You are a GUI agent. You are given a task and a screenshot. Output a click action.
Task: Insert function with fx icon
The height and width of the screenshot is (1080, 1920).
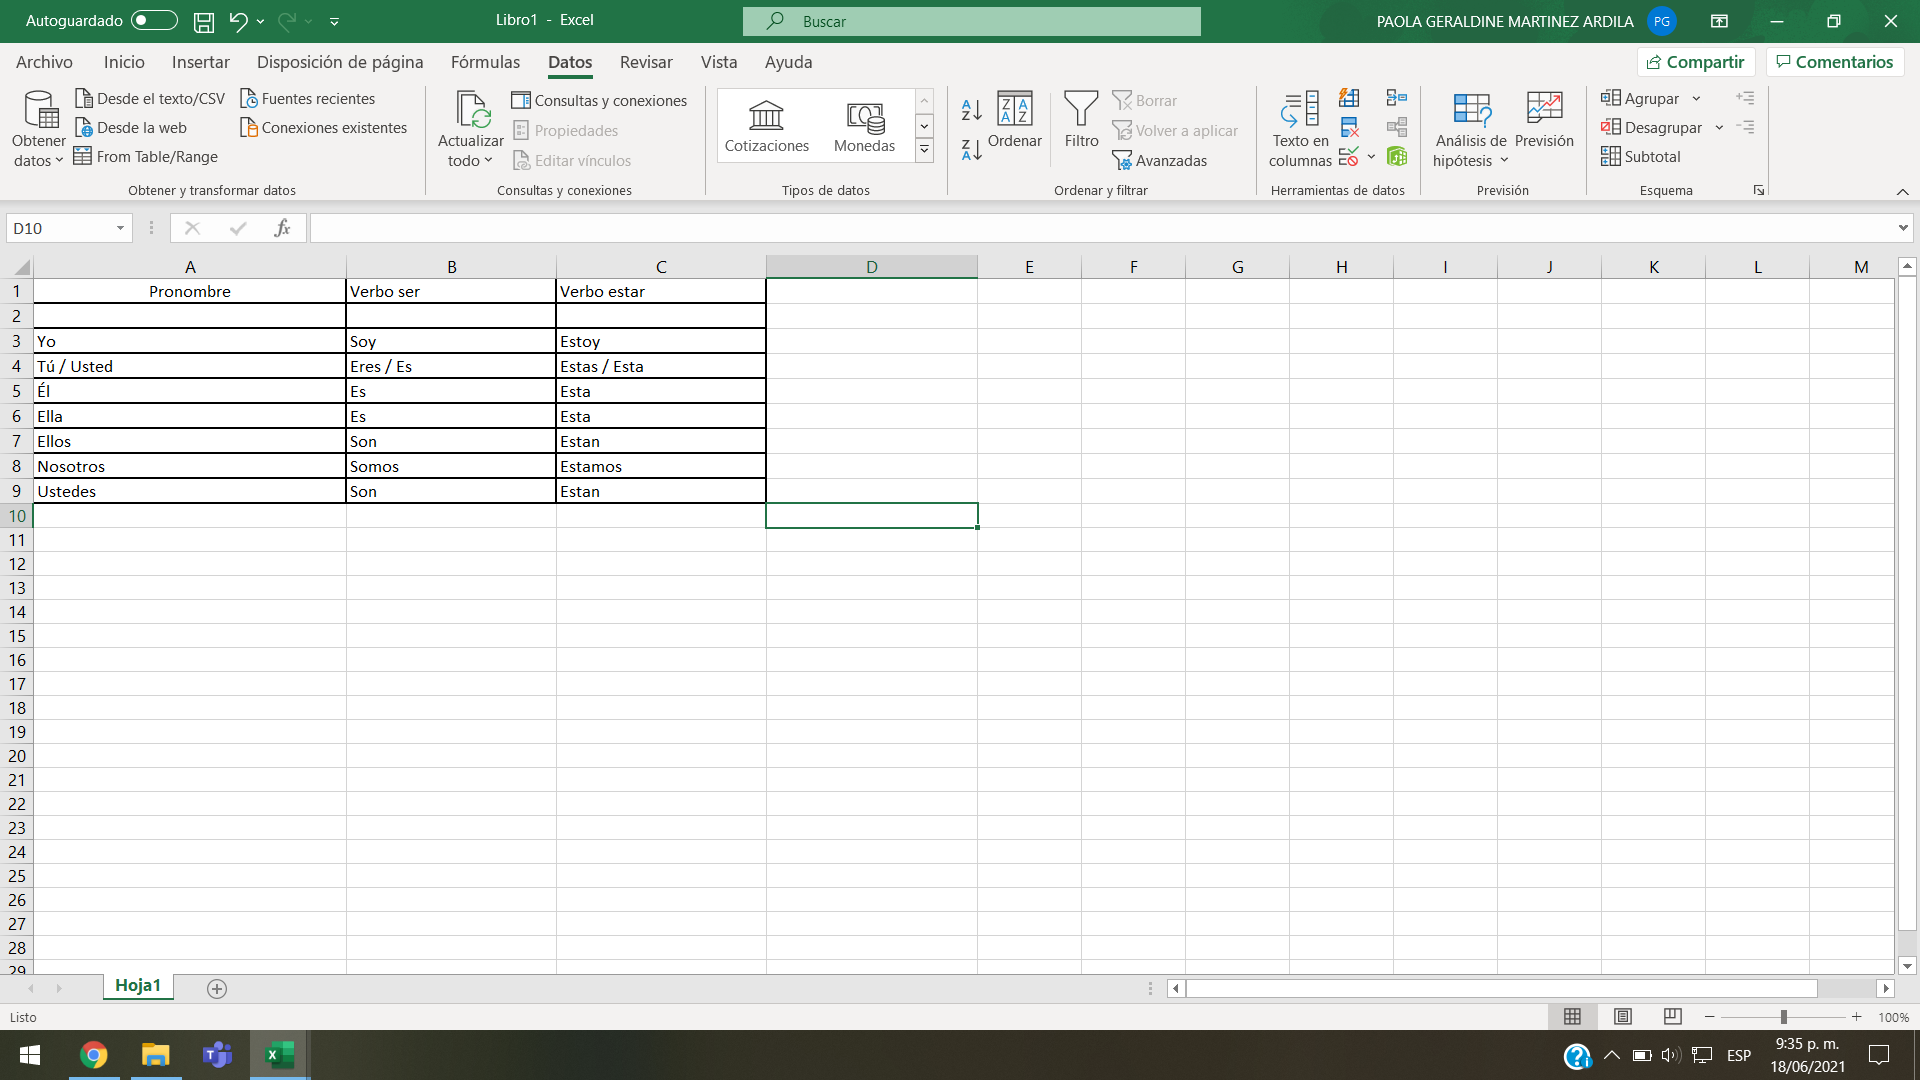[x=283, y=228]
